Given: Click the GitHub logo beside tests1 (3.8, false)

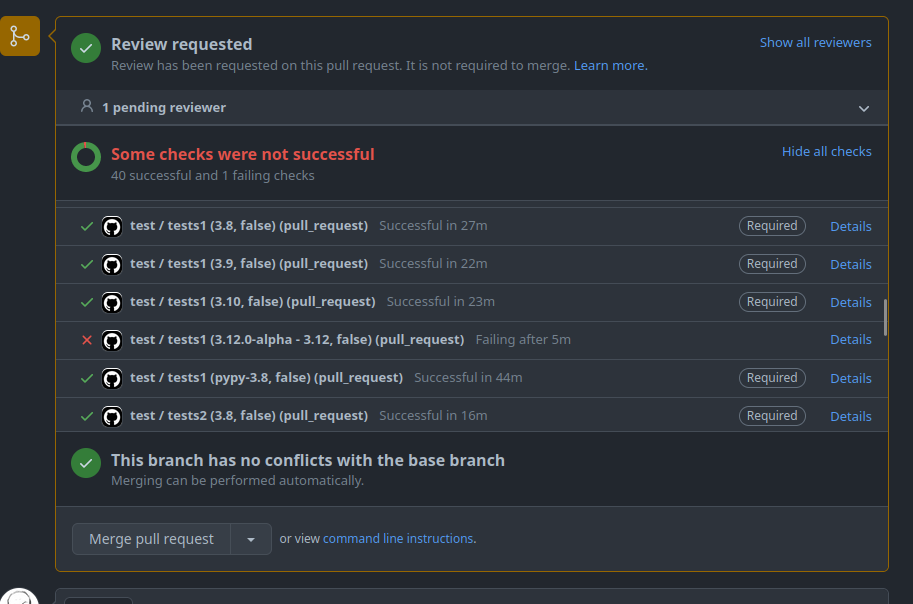Looking at the screenshot, I should (x=112, y=226).
